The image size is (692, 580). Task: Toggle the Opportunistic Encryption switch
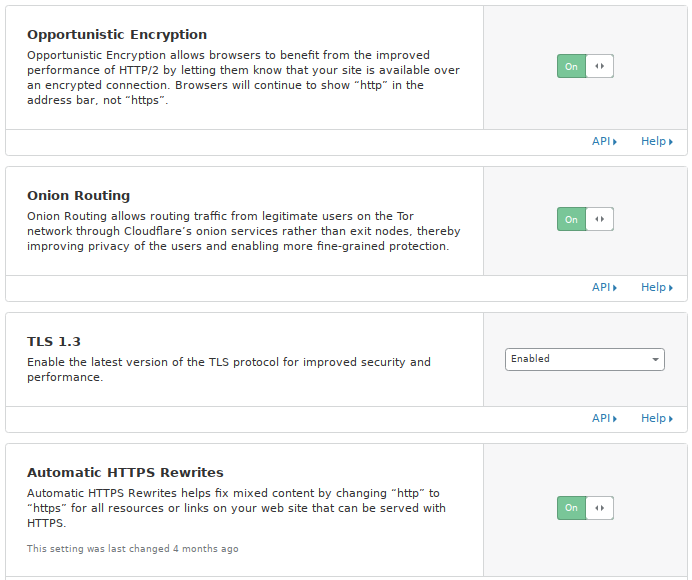tap(585, 67)
